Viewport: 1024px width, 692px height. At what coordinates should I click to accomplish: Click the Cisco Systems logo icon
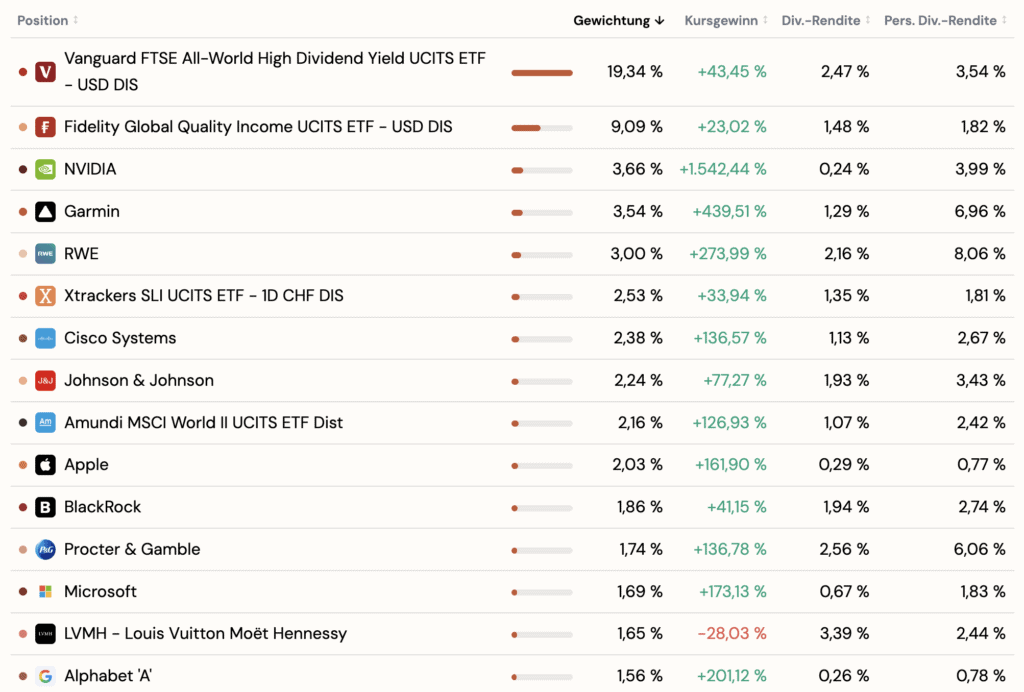[45, 338]
